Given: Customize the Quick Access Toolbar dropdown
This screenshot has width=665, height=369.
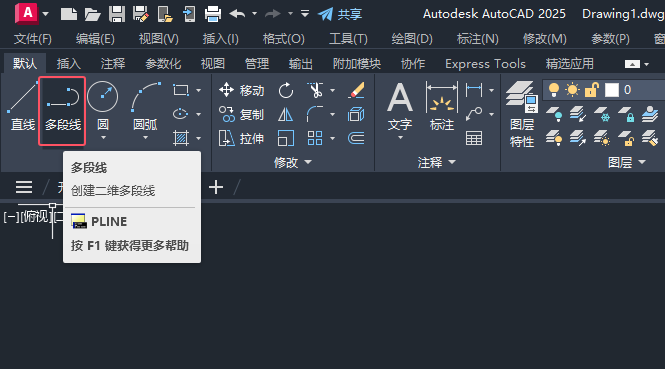Looking at the screenshot, I should [305, 14].
